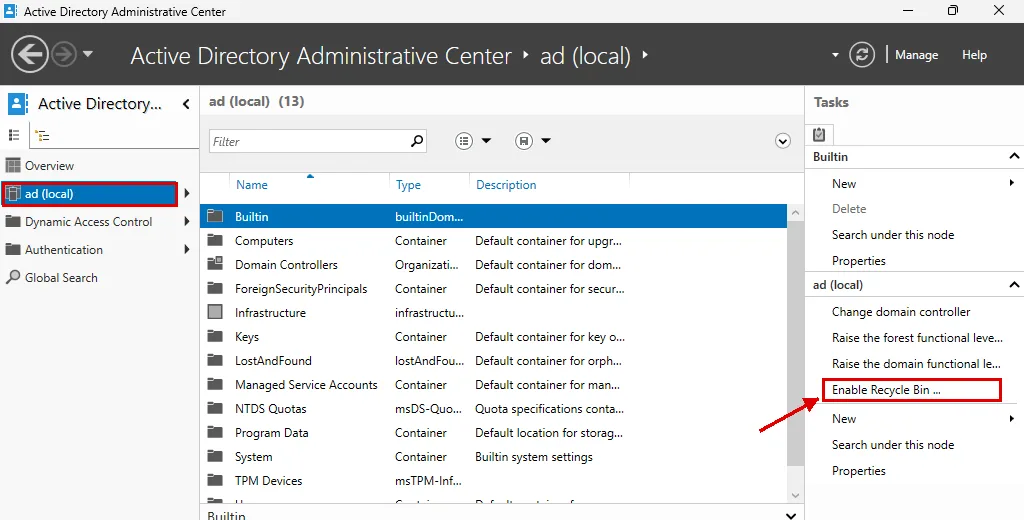Click the save queries disk icon

(x=524, y=140)
